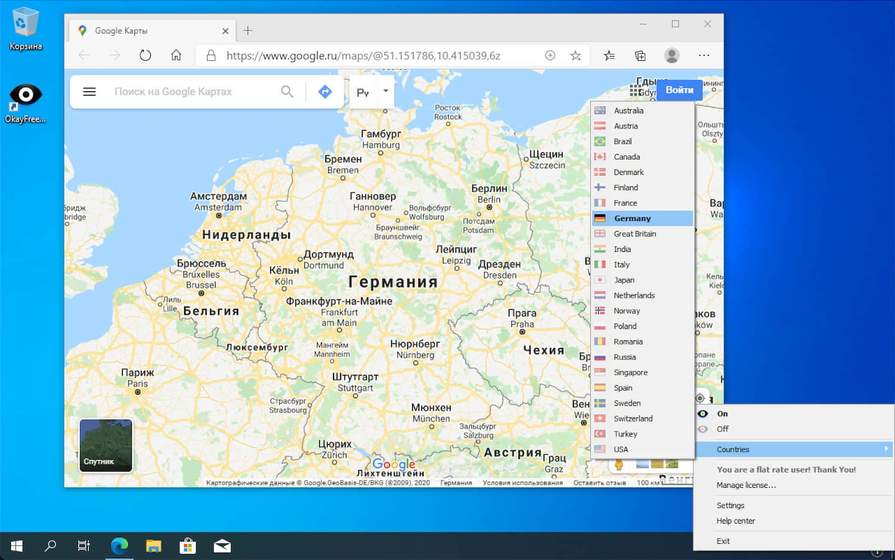Select Switzerland server
The height and width of the screenshot is (560, 895).
click(x=643, y=419)
